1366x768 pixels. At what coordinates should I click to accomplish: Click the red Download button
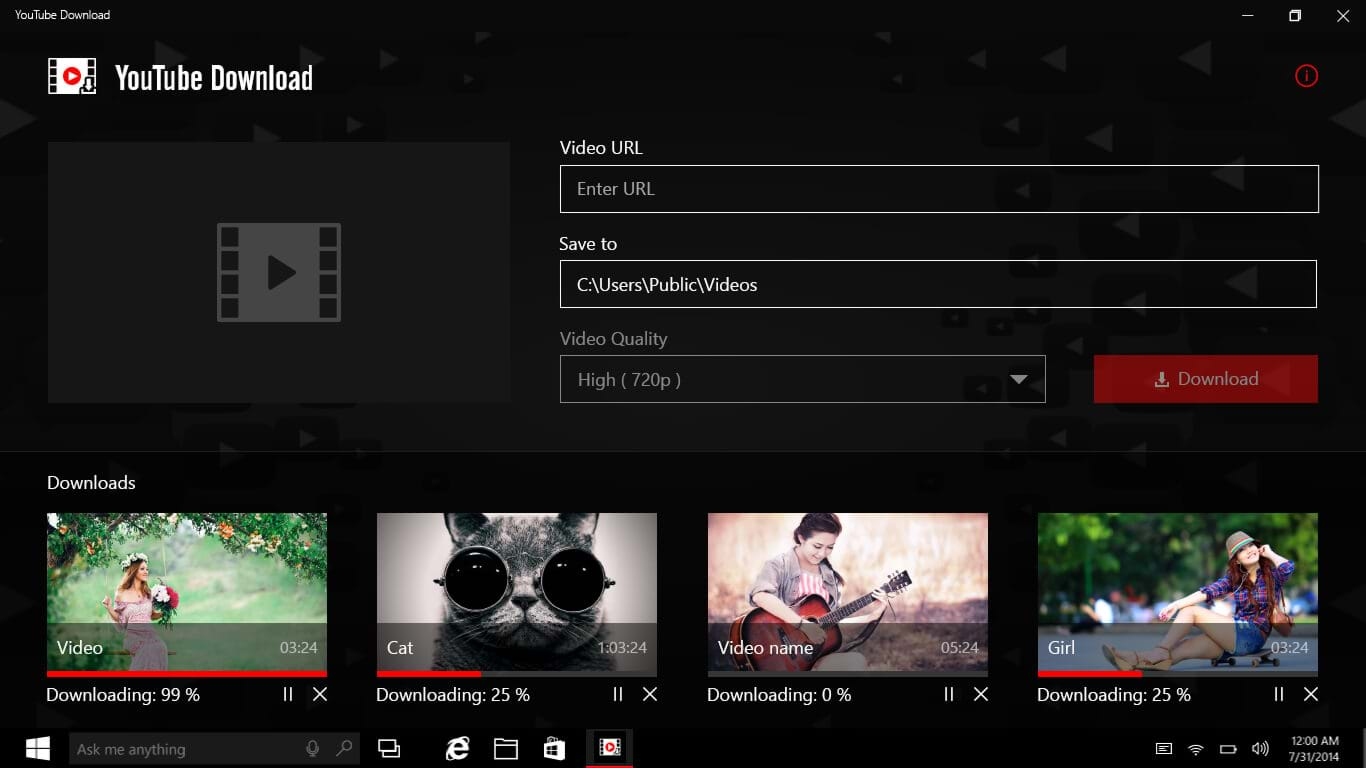1206,379
